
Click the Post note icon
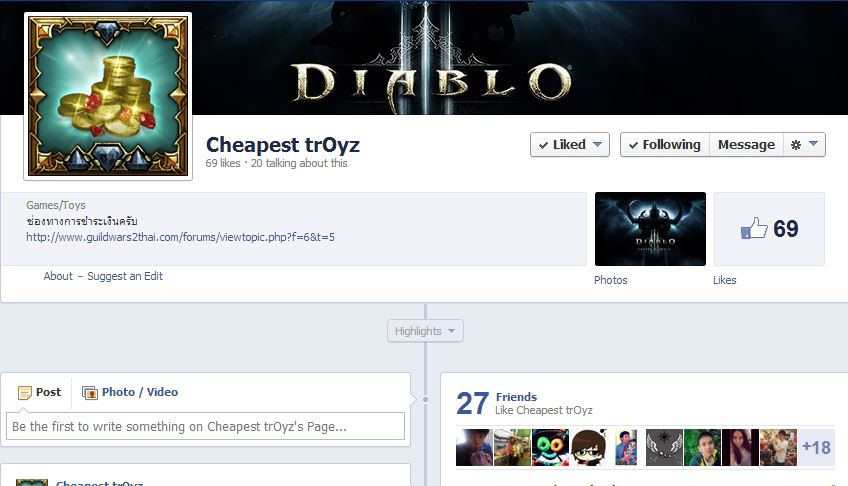24,392
